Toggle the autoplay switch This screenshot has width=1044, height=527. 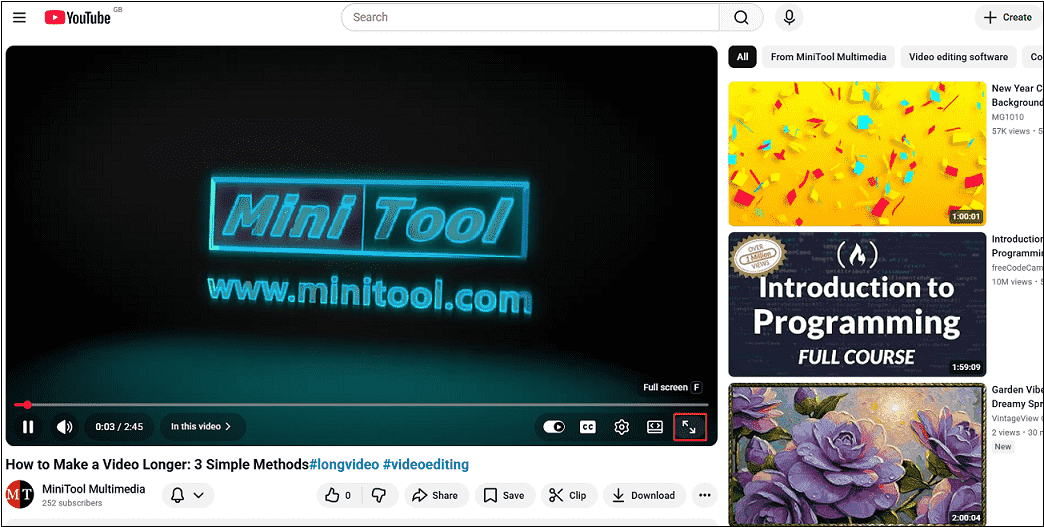coord(554,427)
